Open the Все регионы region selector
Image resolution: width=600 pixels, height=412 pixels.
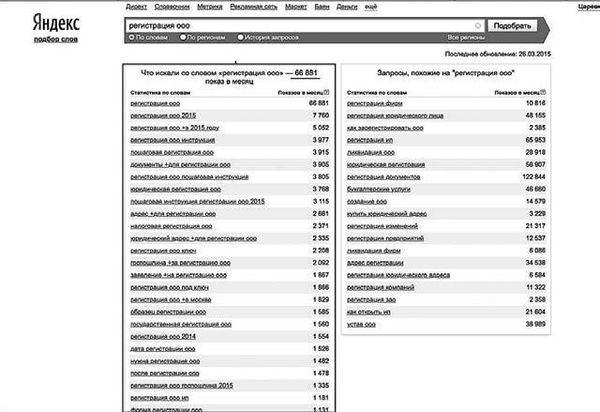(x=466, y=37)
